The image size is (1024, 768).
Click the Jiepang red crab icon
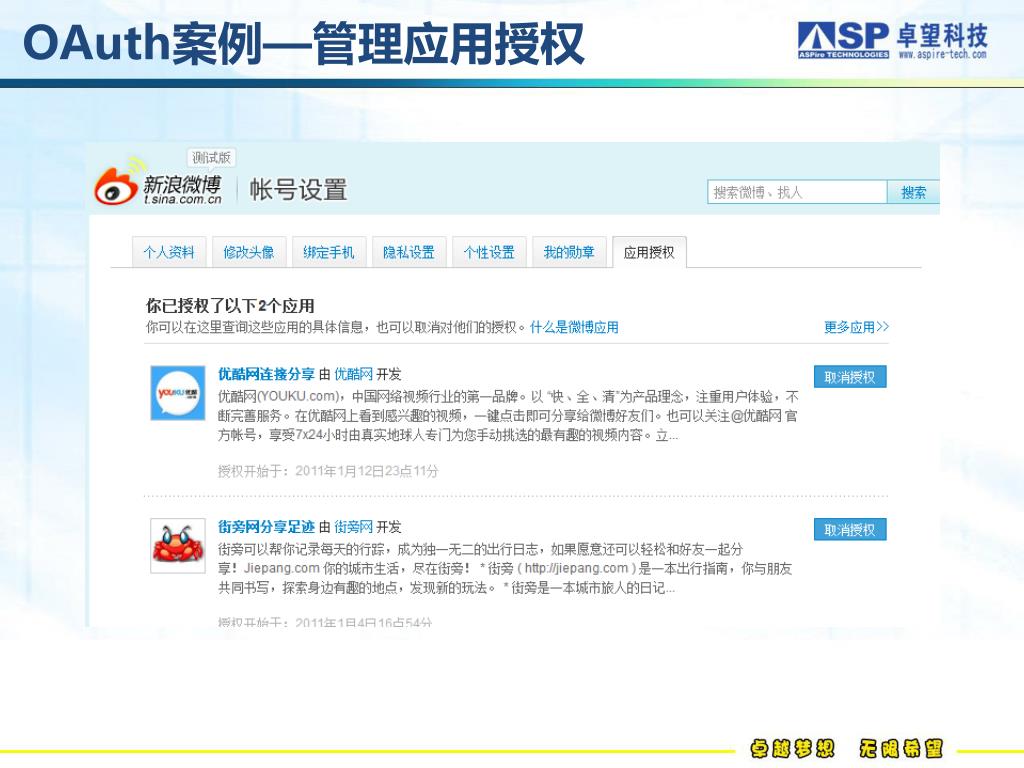tap(178, 545)
